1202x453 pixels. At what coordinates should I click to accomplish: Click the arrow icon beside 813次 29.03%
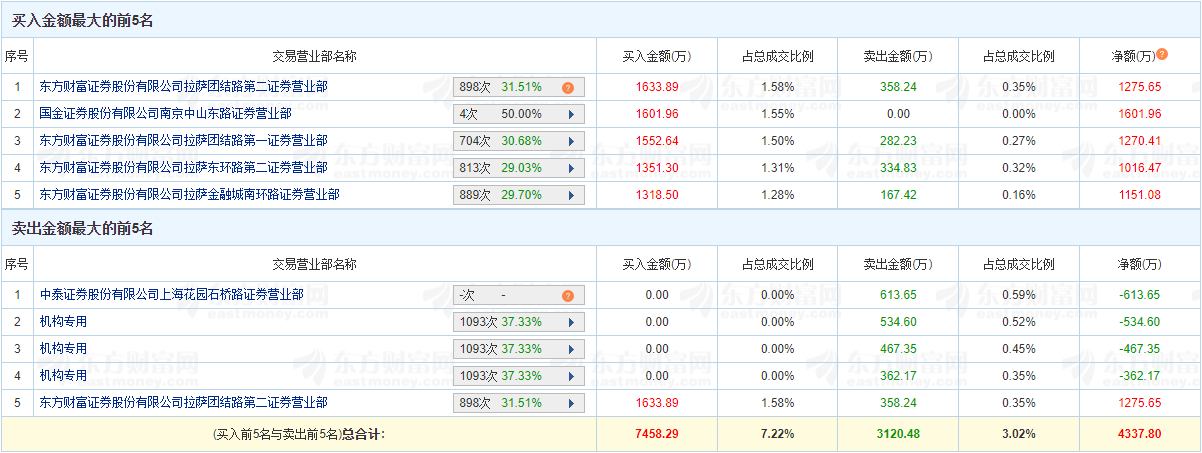tap(571, 168)
